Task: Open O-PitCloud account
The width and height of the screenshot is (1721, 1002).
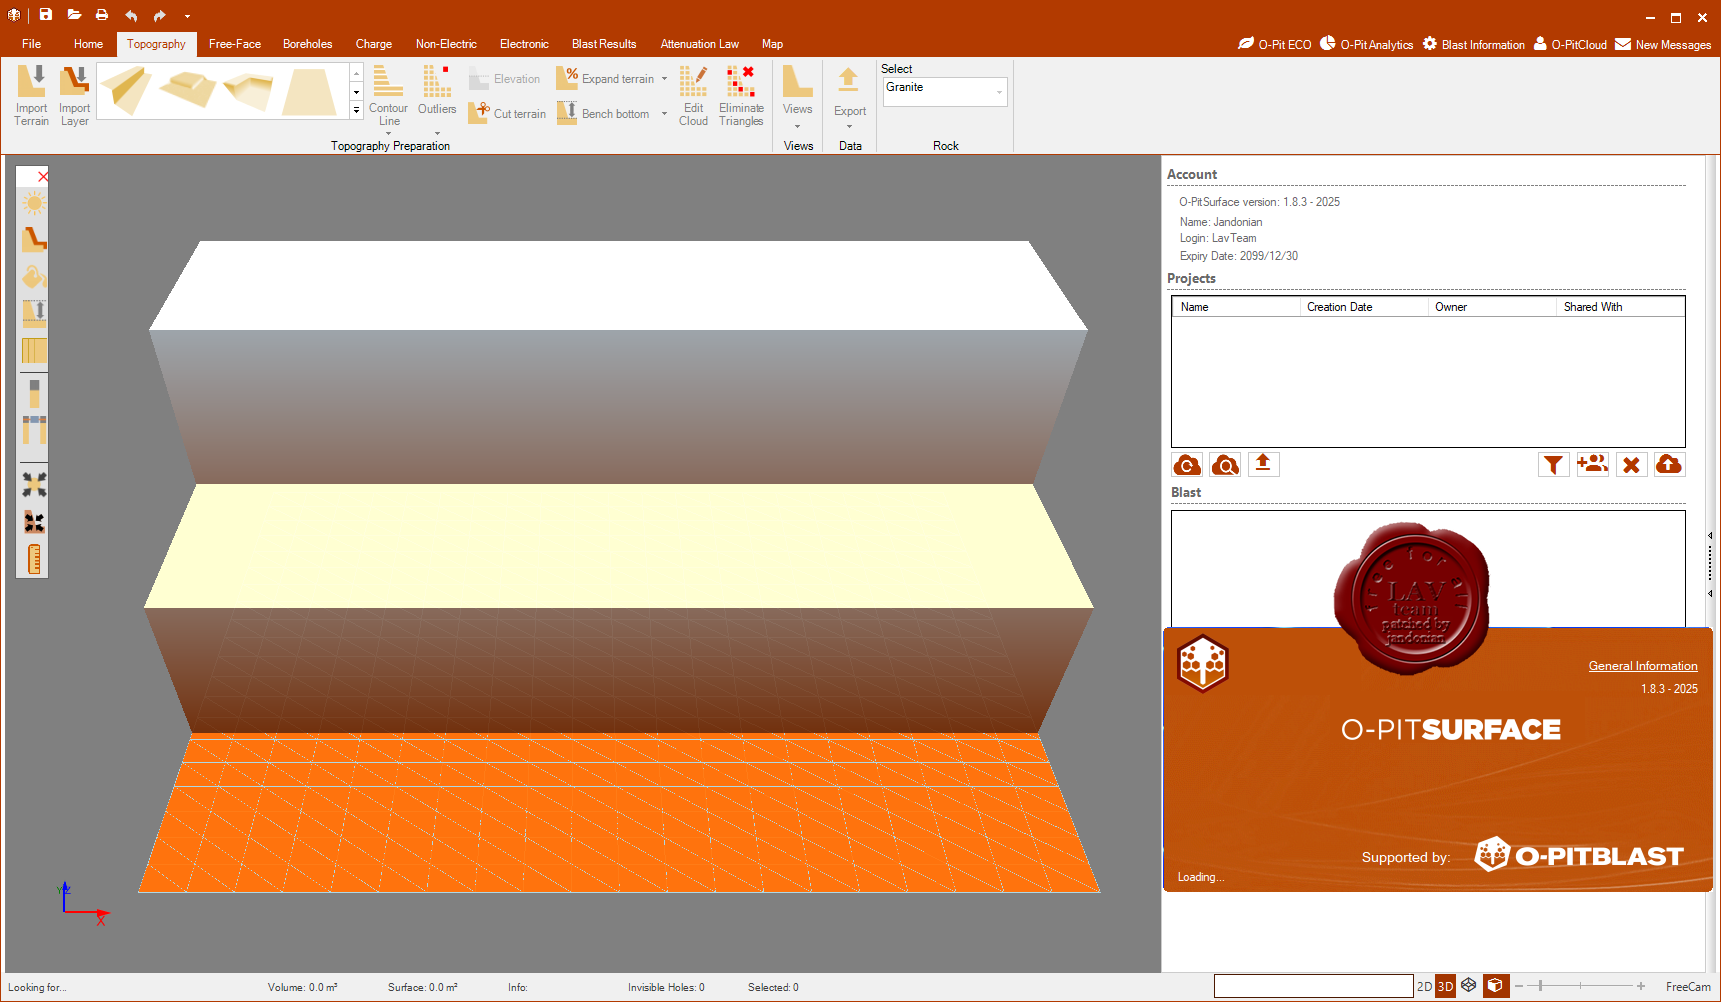Action: [x=1570, y=44]
